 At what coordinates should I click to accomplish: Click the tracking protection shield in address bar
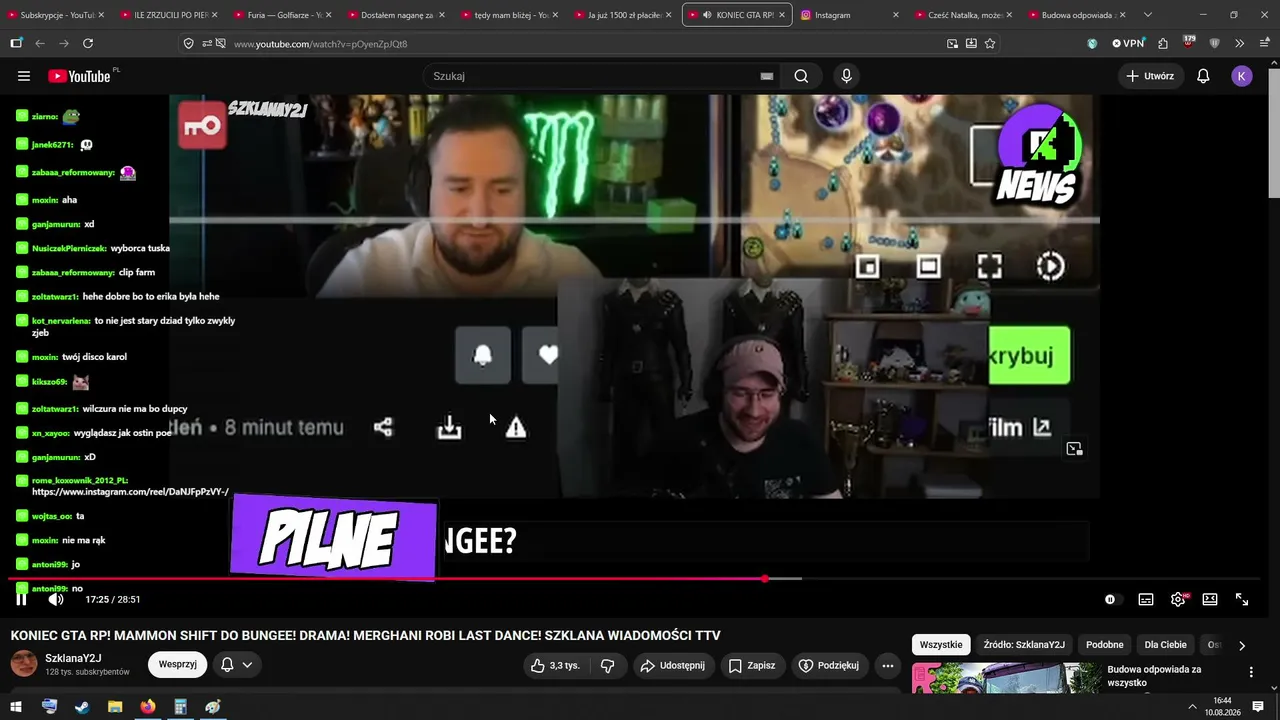tap(189, 44)
